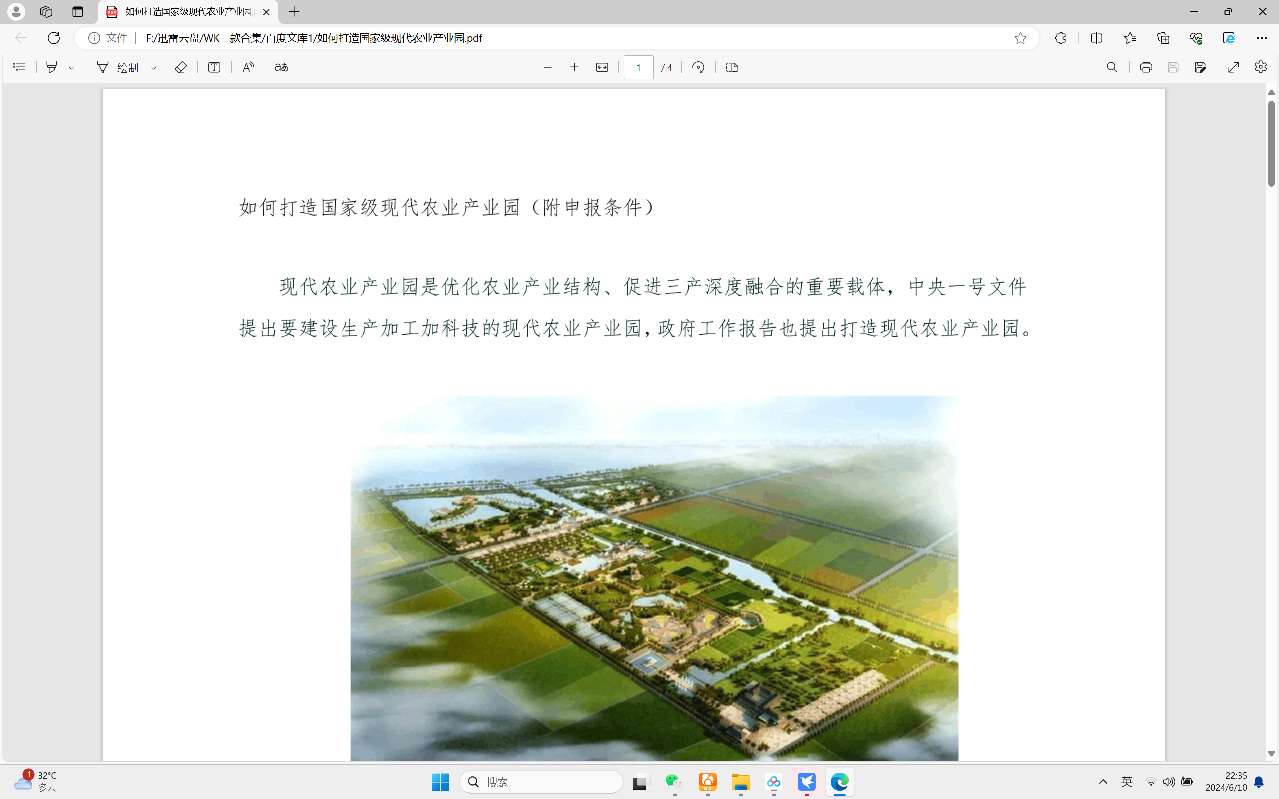
Task: Open Edge settings and more menu
Action: click(x=1261, y=38)
